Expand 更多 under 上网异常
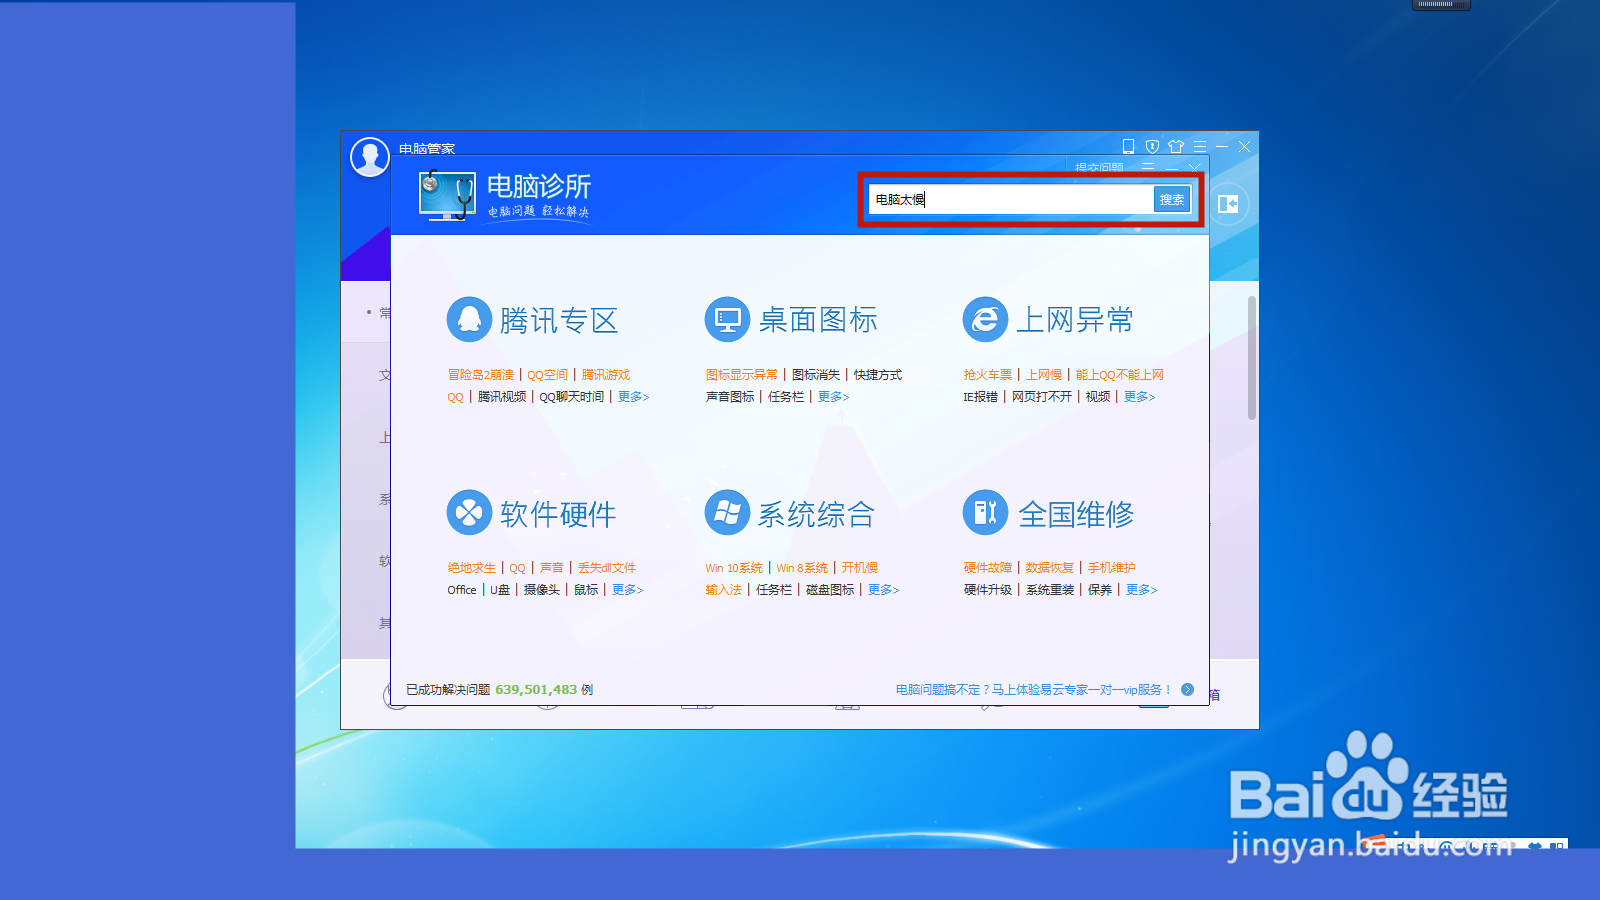Viewport: 1600px width, 900px height. (x=1139, y=397)
